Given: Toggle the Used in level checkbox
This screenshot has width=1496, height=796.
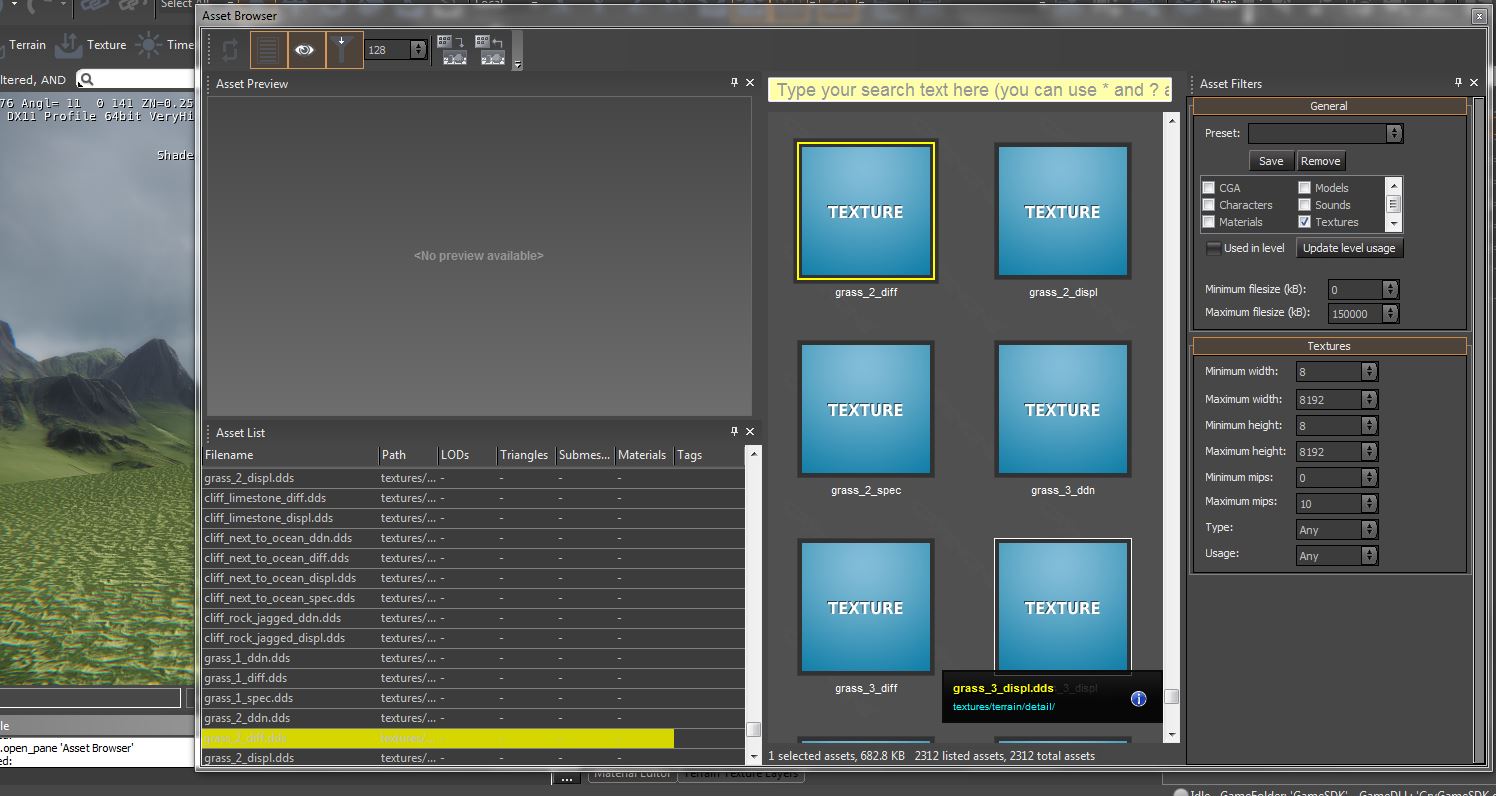Looking at the screenshot, I should tap(1214, 248).
